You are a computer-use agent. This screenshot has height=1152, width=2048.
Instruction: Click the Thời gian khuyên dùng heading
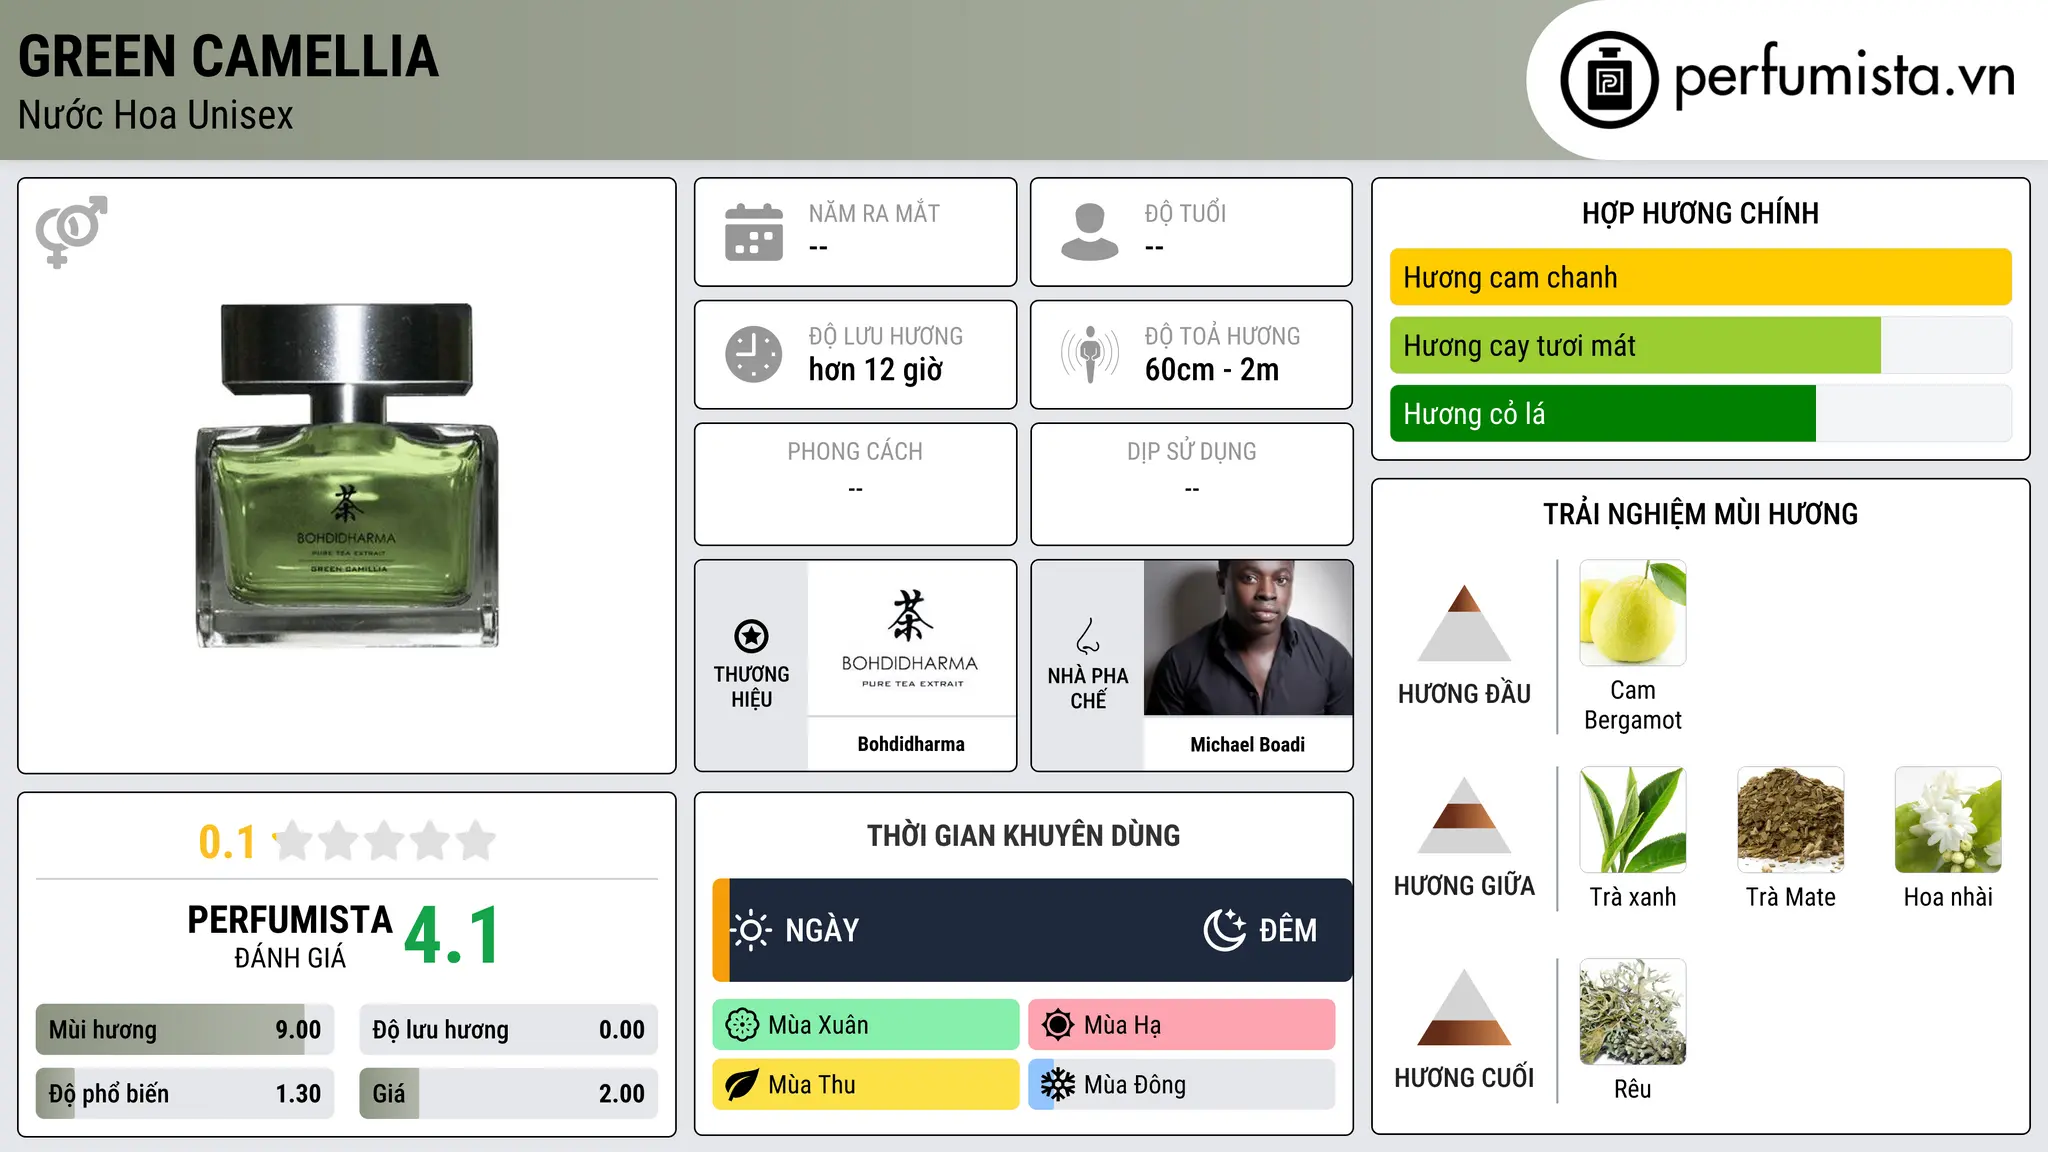point(1024,835)
